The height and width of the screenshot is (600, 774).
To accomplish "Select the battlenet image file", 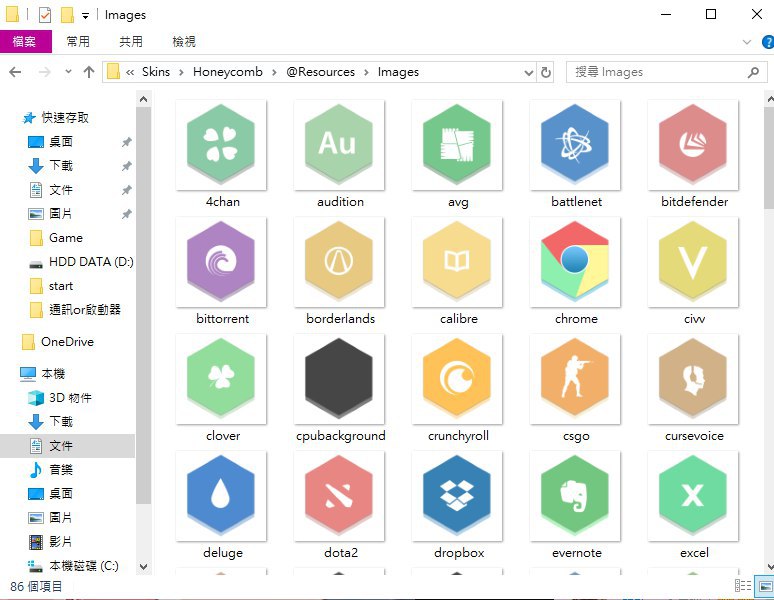I will [575, 145].
